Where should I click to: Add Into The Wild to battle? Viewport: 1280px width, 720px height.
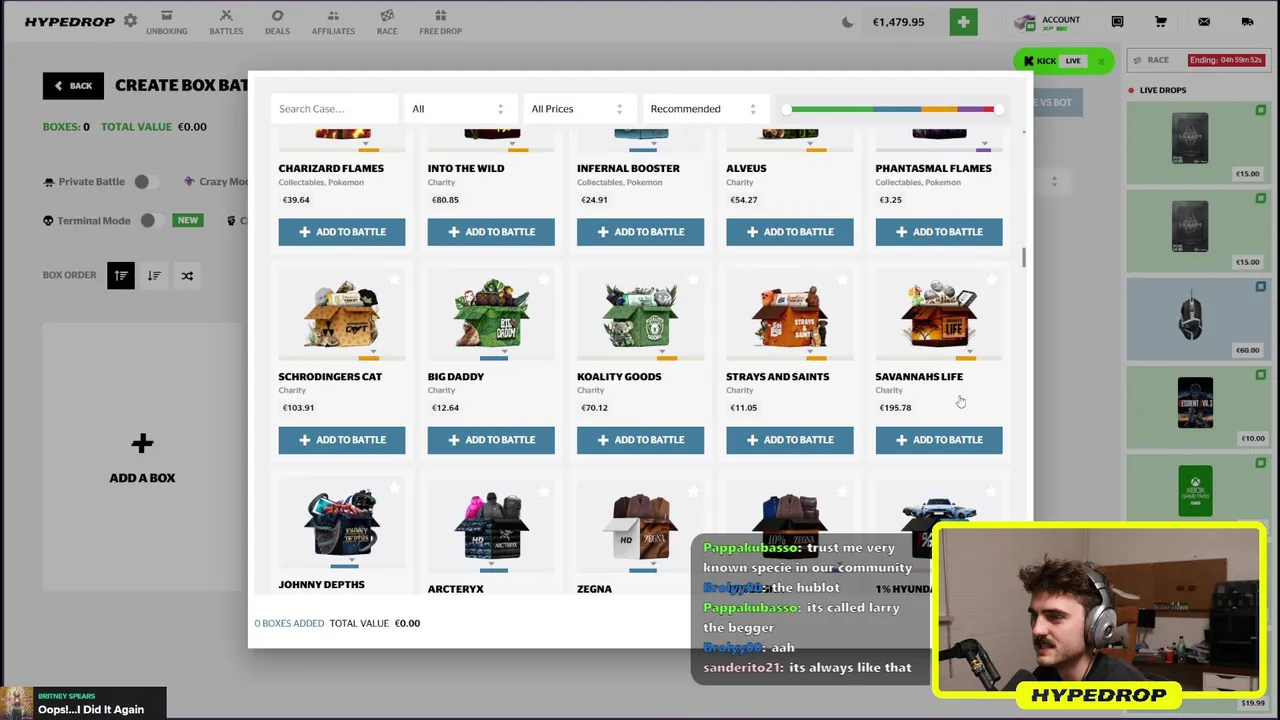491,232
